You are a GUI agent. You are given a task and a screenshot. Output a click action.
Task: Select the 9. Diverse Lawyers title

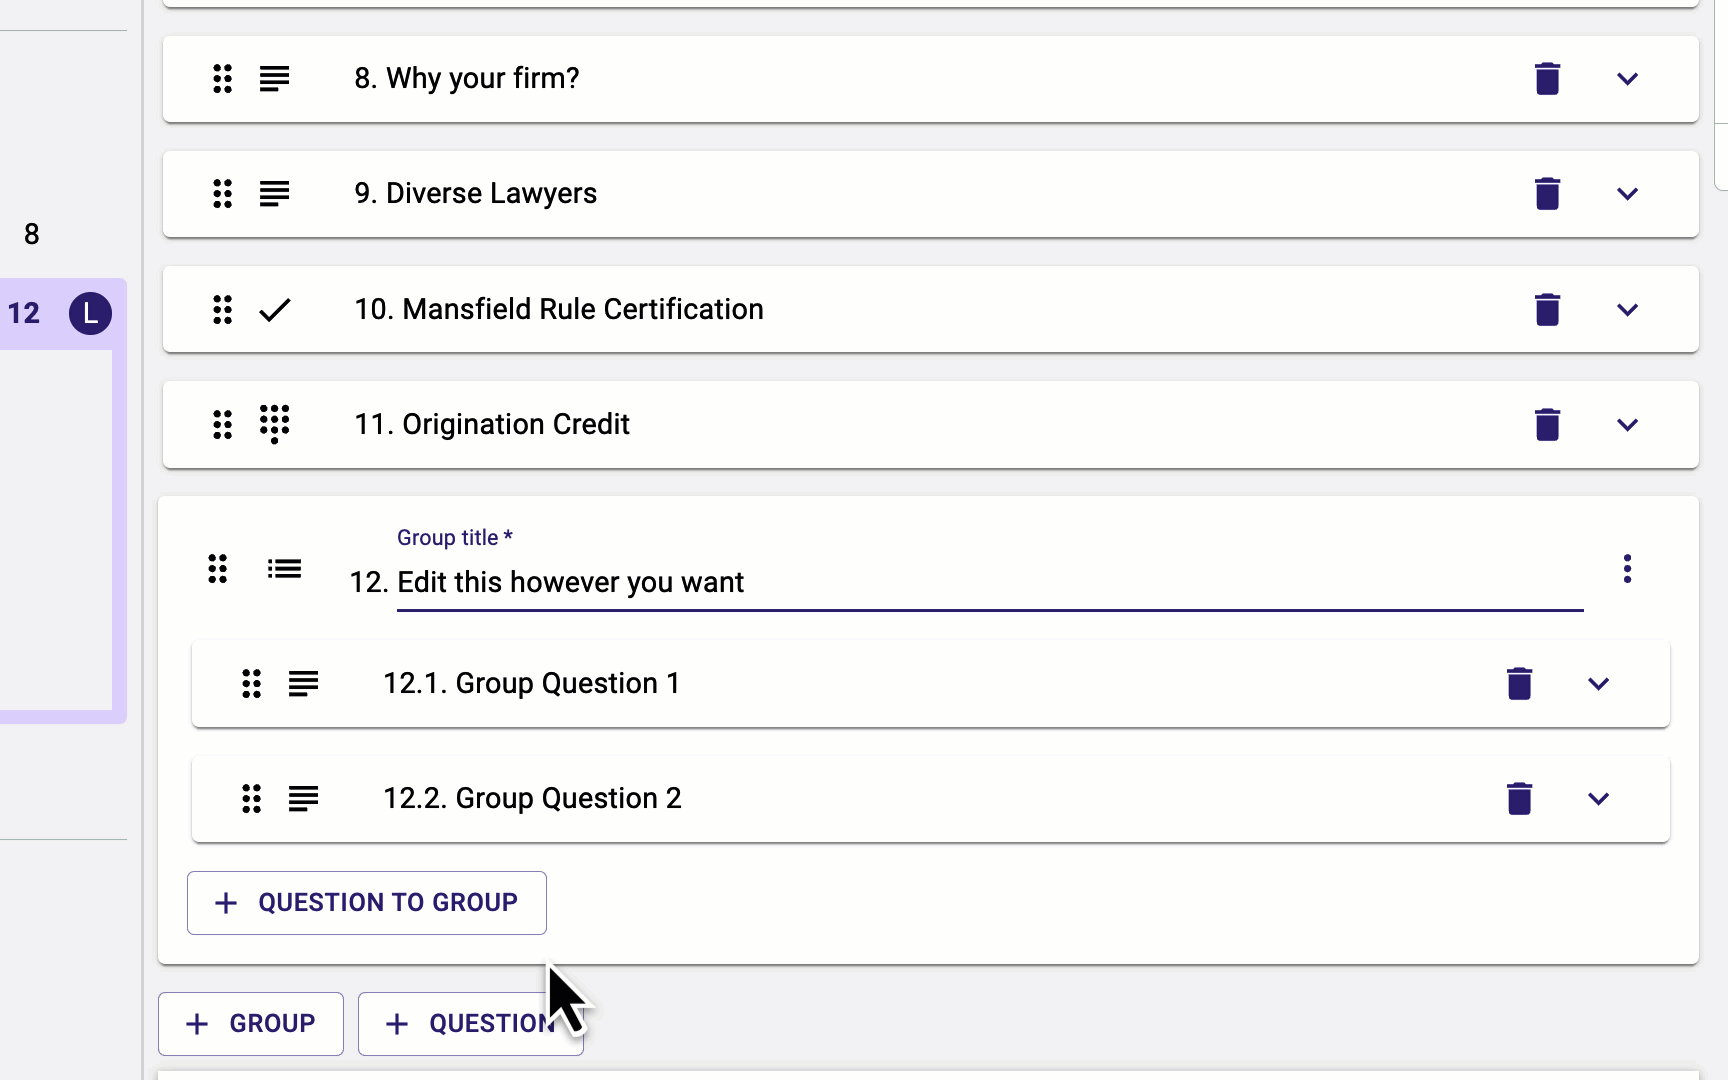(x=475, y=193)
